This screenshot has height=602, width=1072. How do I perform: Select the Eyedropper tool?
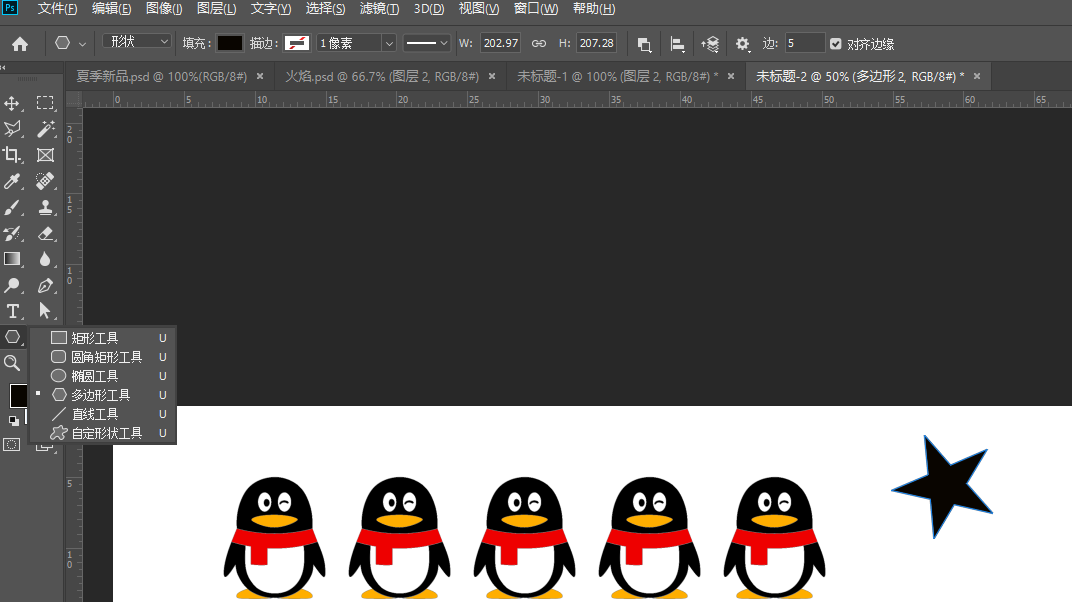click(12, 181)
